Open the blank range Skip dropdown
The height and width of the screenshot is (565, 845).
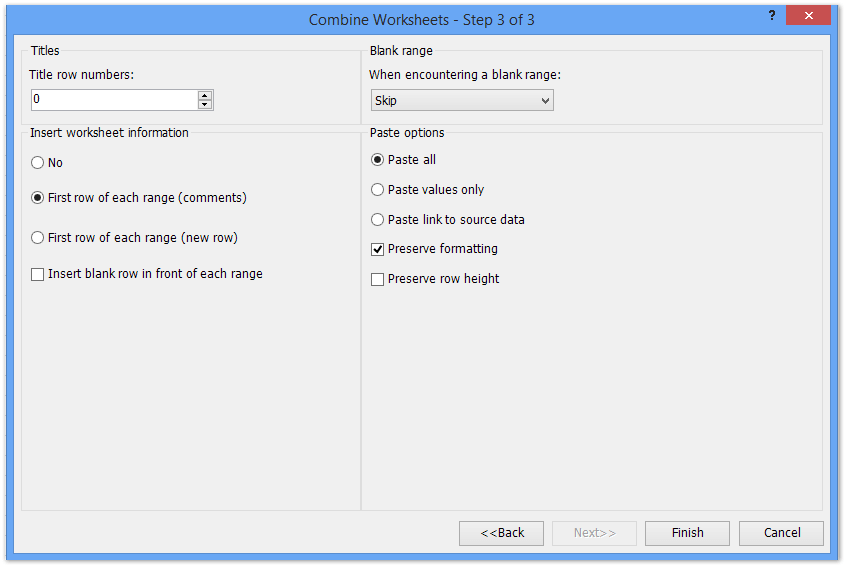coord(462,100)
